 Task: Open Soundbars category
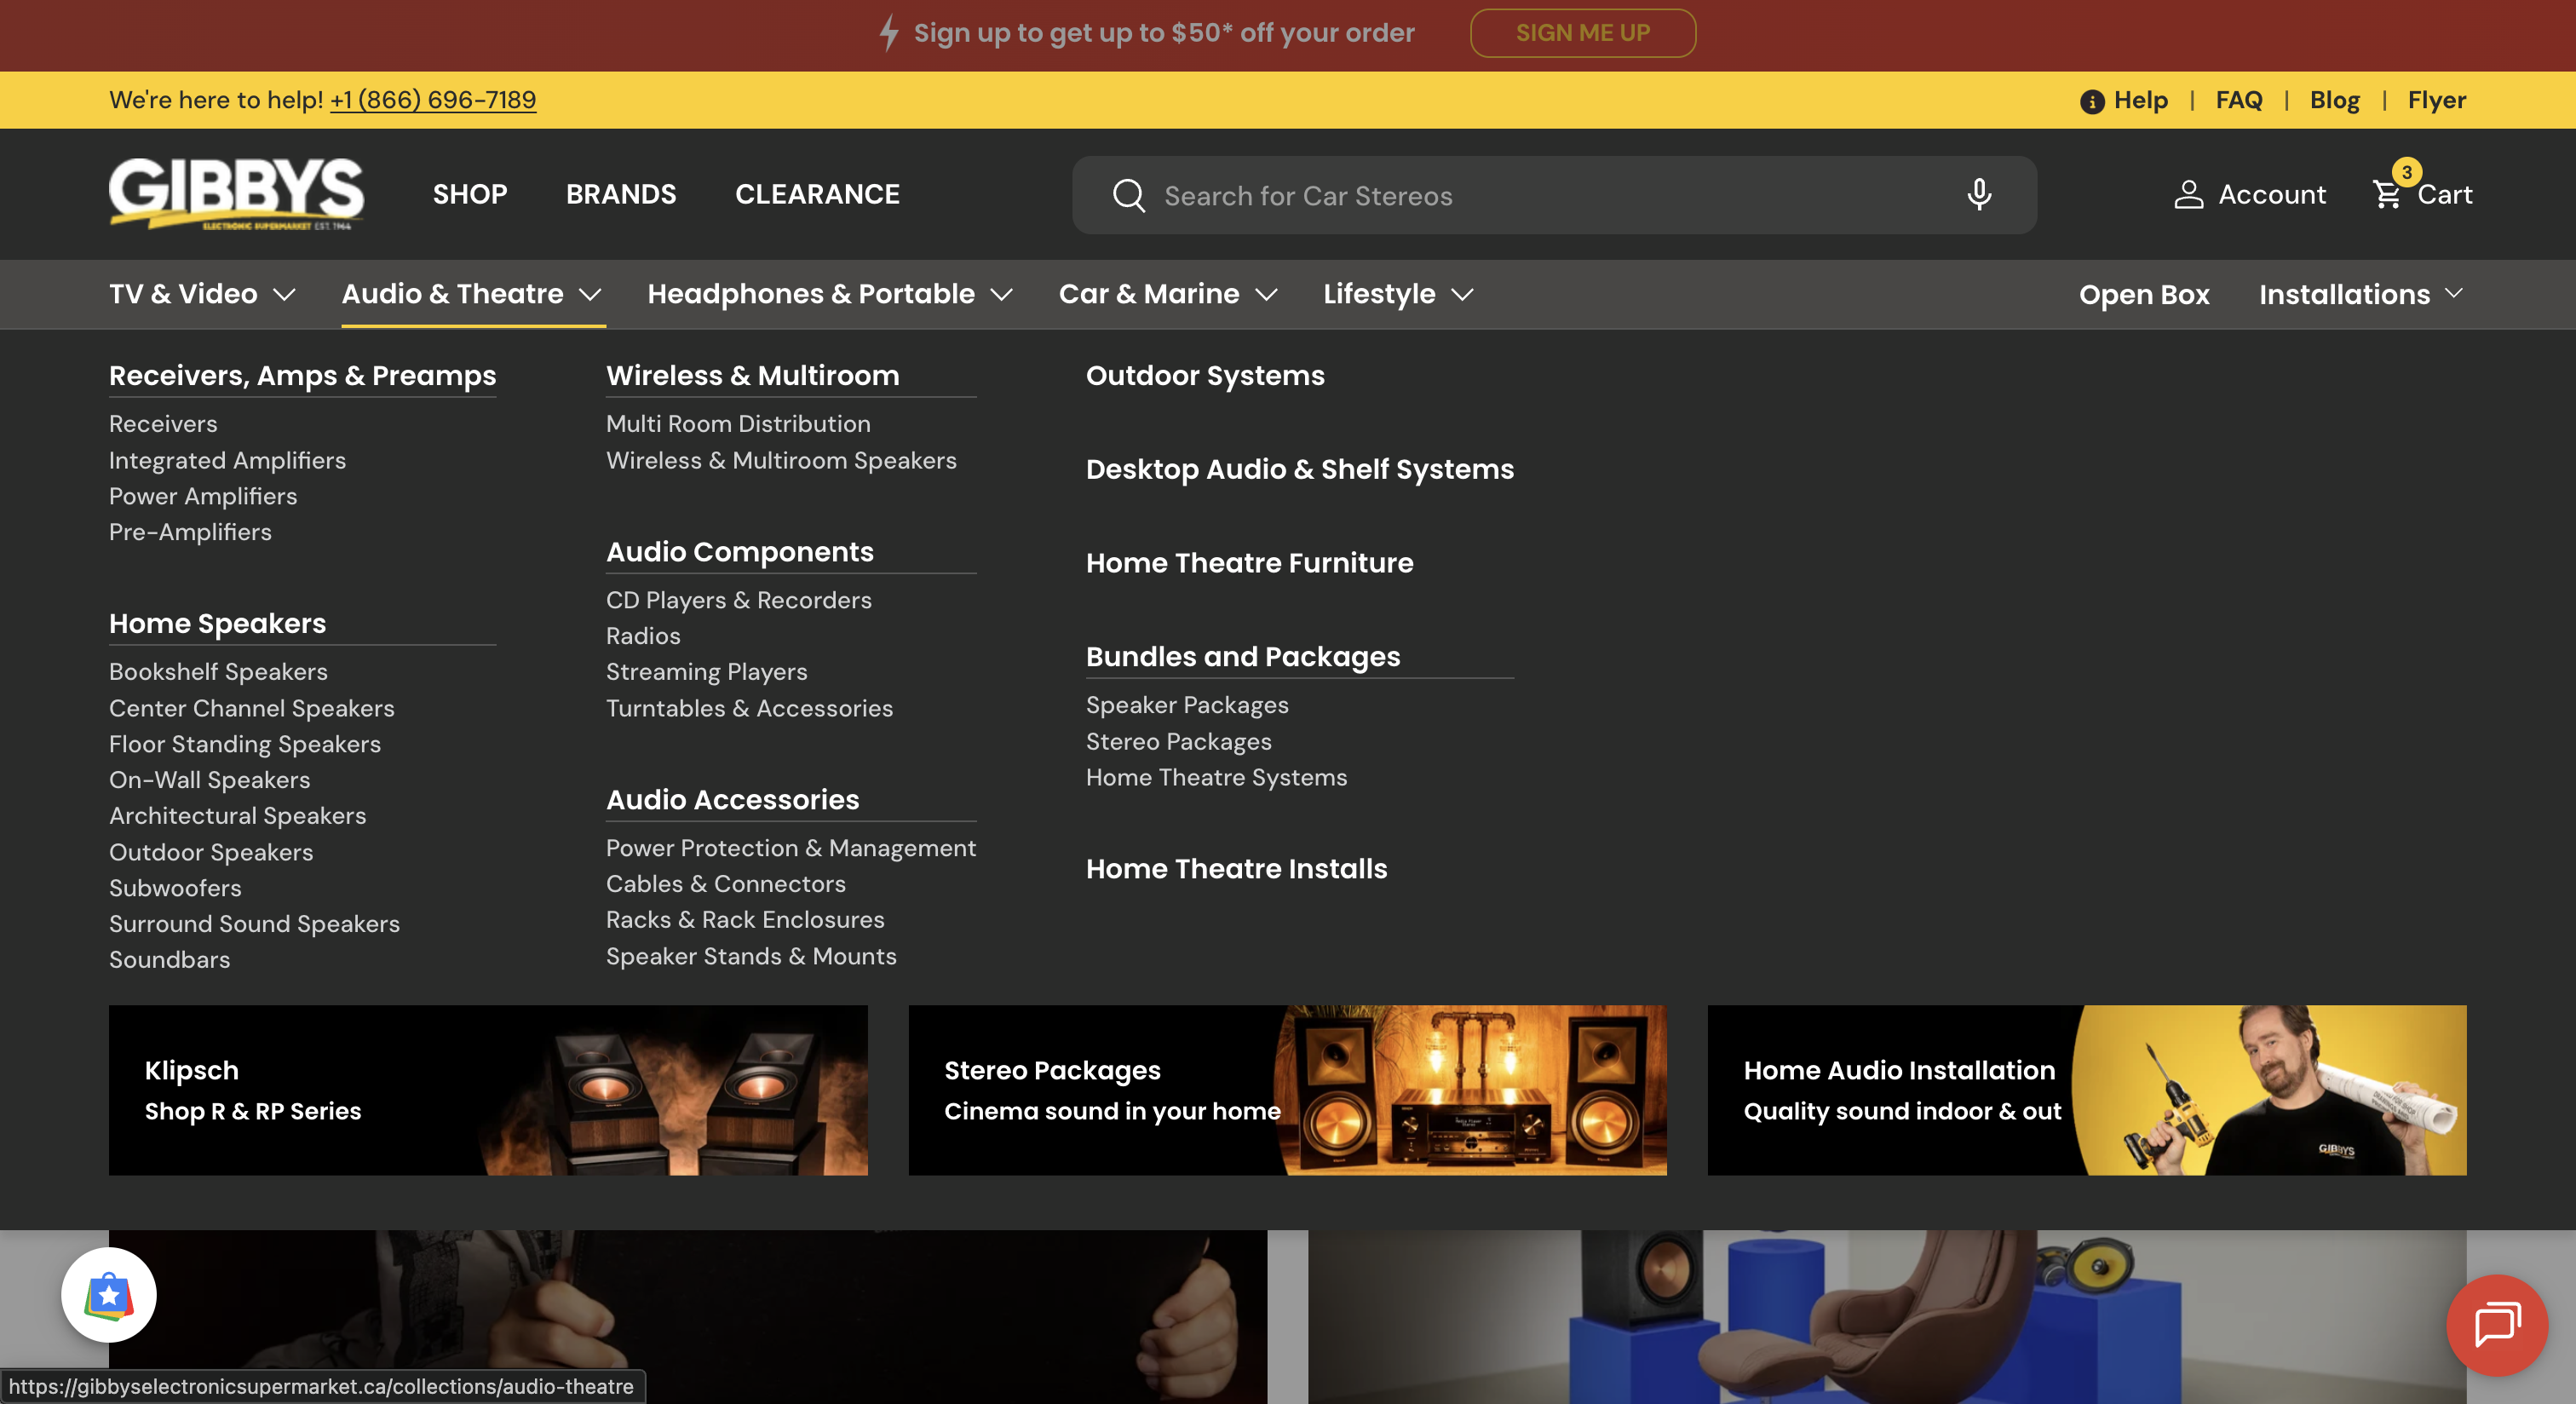pyautogui.click(x=169, y=960)
